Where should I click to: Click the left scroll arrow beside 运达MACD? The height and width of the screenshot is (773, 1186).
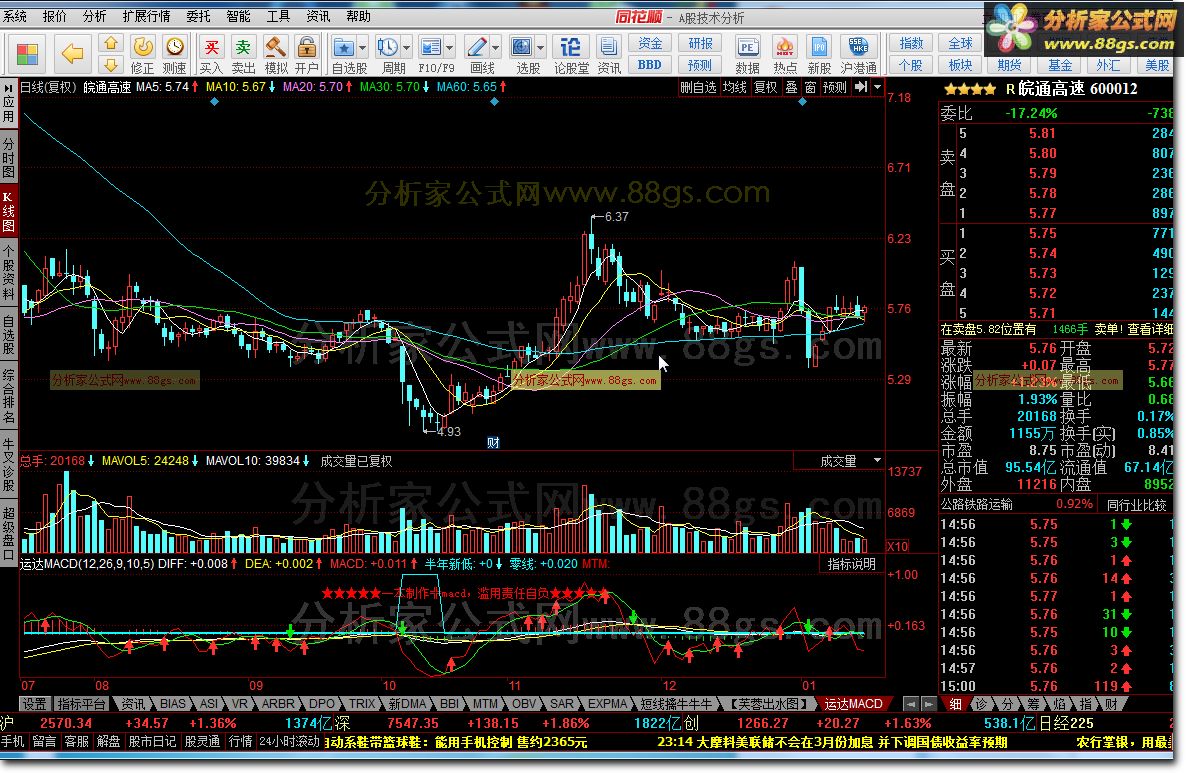point(912,704)
